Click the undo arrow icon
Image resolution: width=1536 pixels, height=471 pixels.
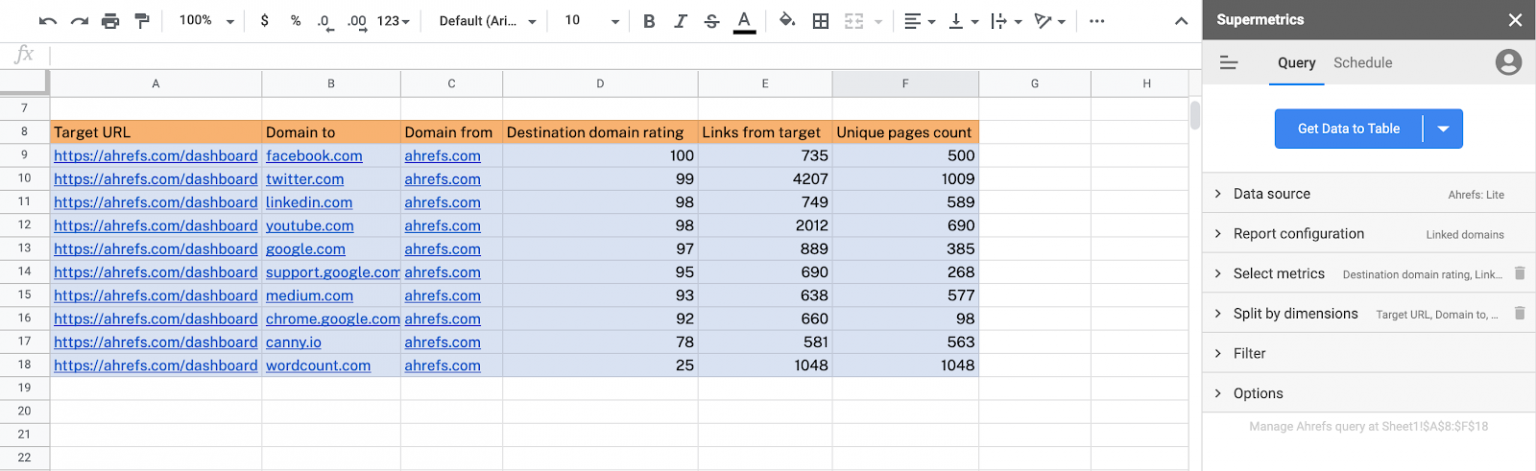click(47, 21)
